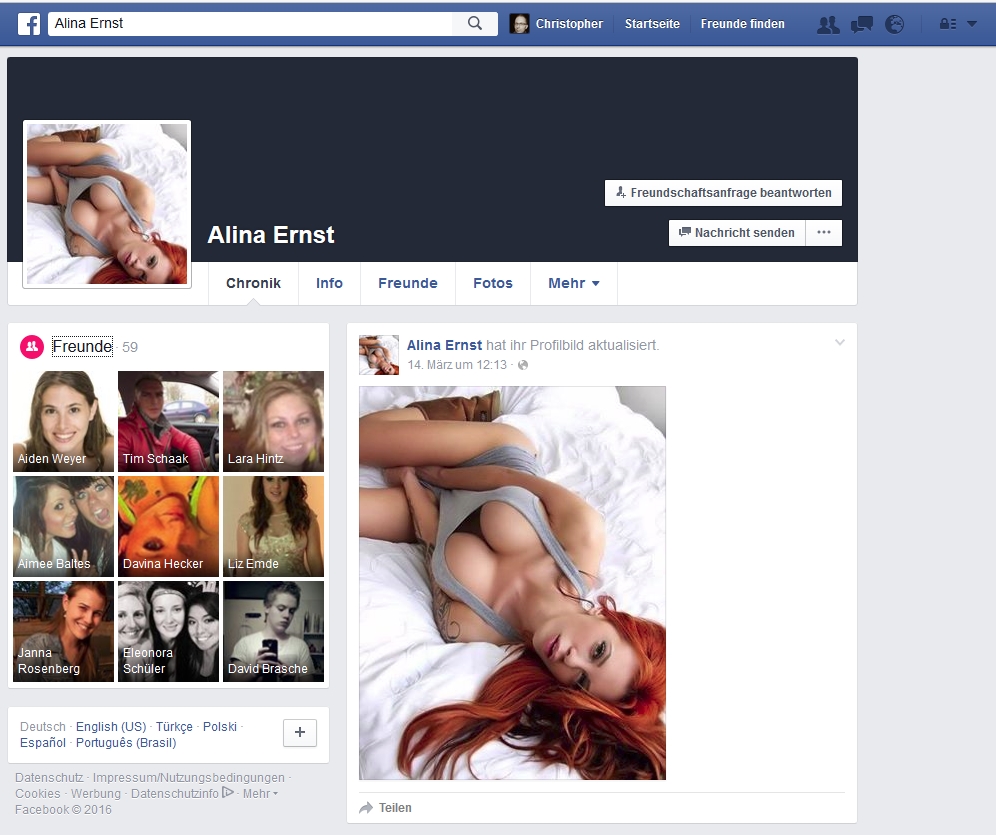Click the Facebook logo icon

click(30, 23)
